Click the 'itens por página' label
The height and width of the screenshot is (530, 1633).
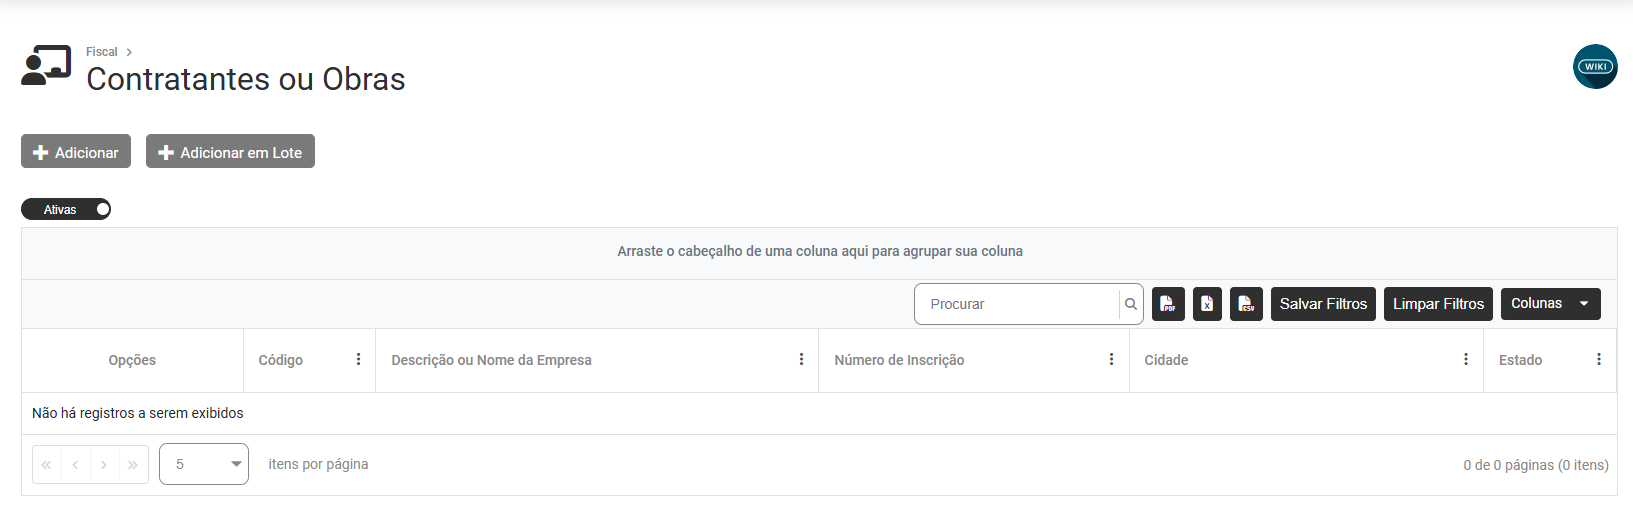(318, 464)
